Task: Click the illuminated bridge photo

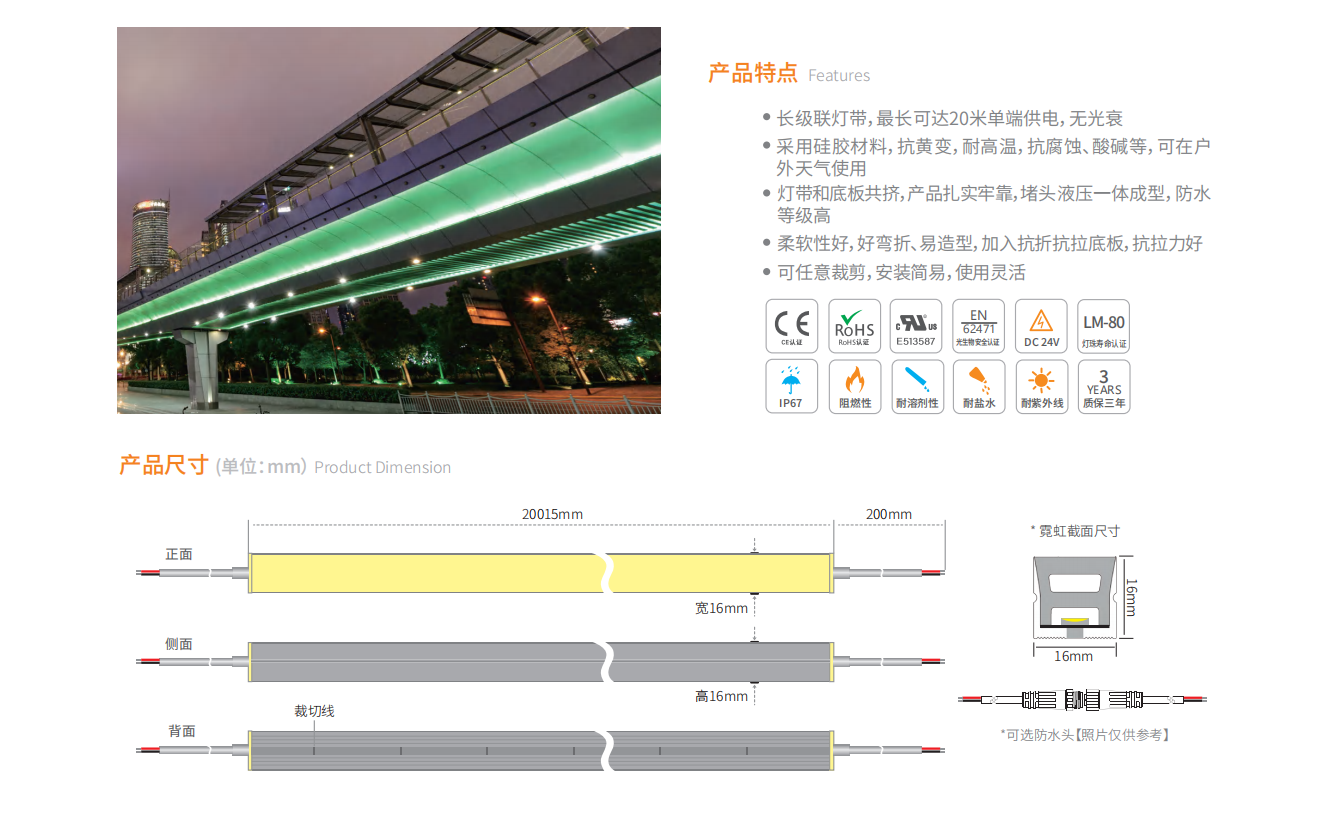Action: pos(388,220)
